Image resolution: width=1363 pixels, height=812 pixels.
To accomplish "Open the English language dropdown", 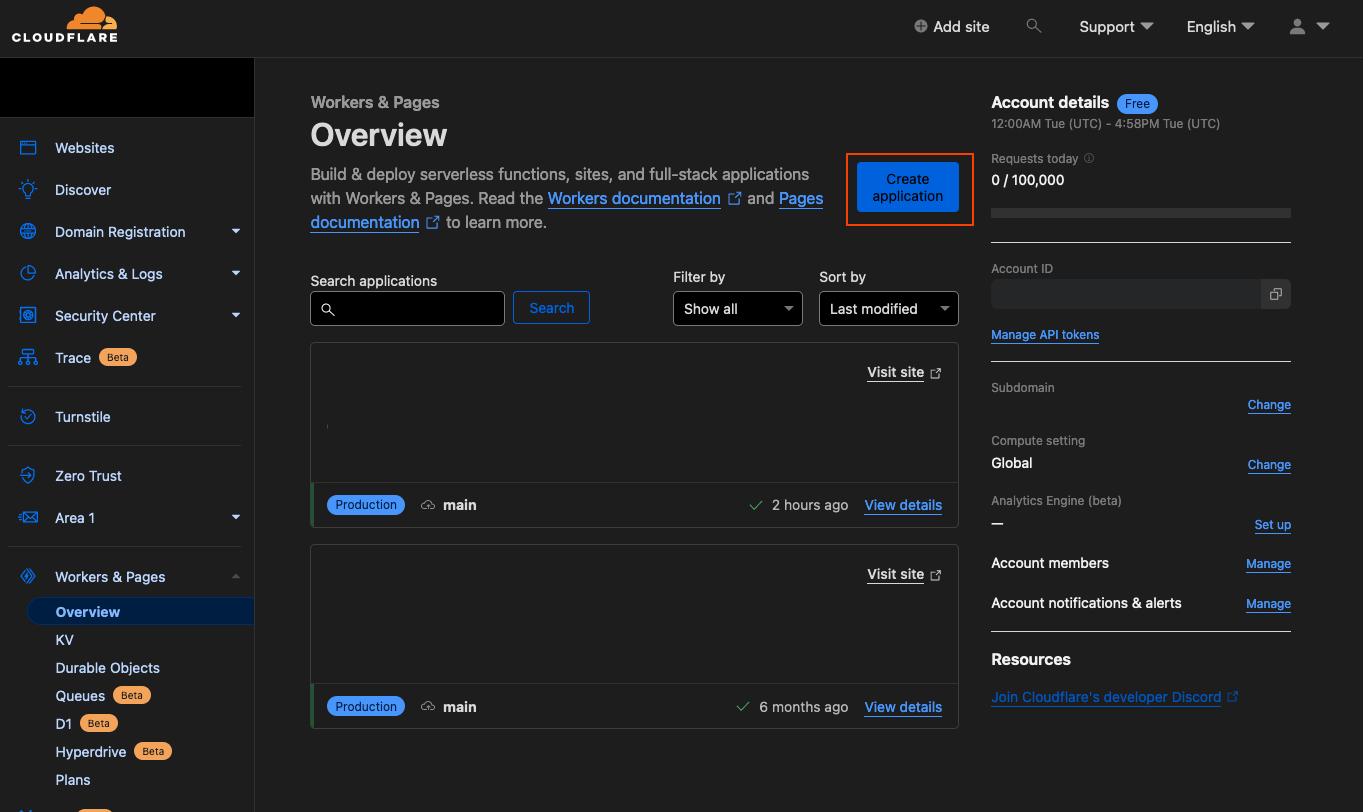I will 1220,27.
